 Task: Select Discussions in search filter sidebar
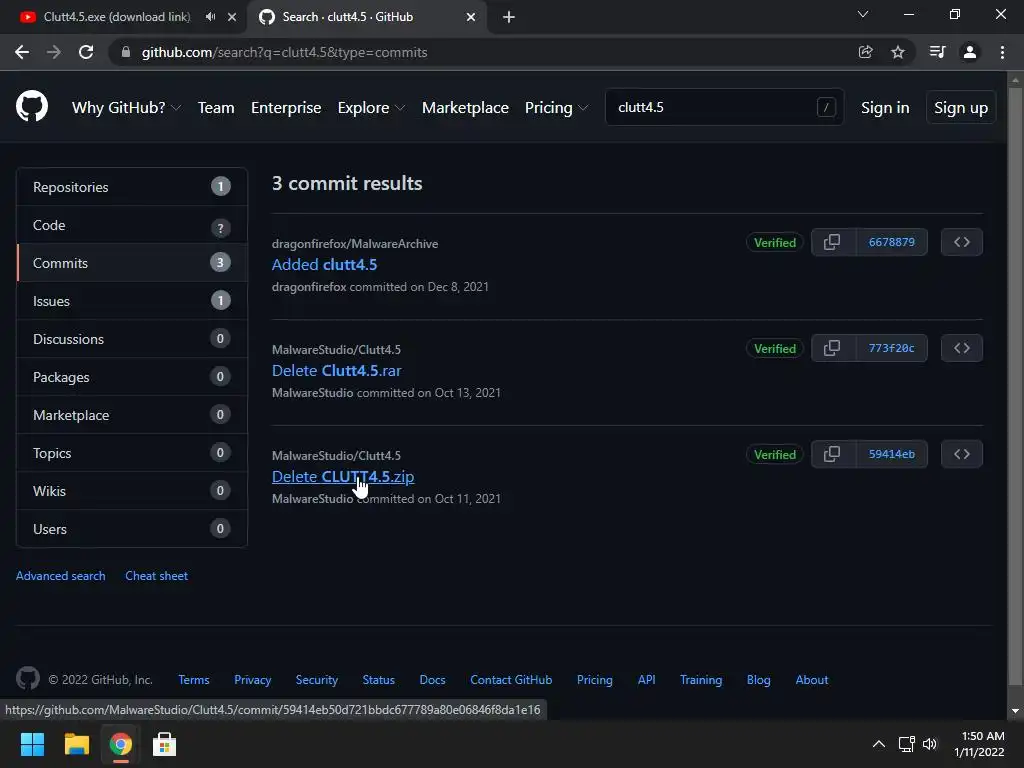pos(132,339)
